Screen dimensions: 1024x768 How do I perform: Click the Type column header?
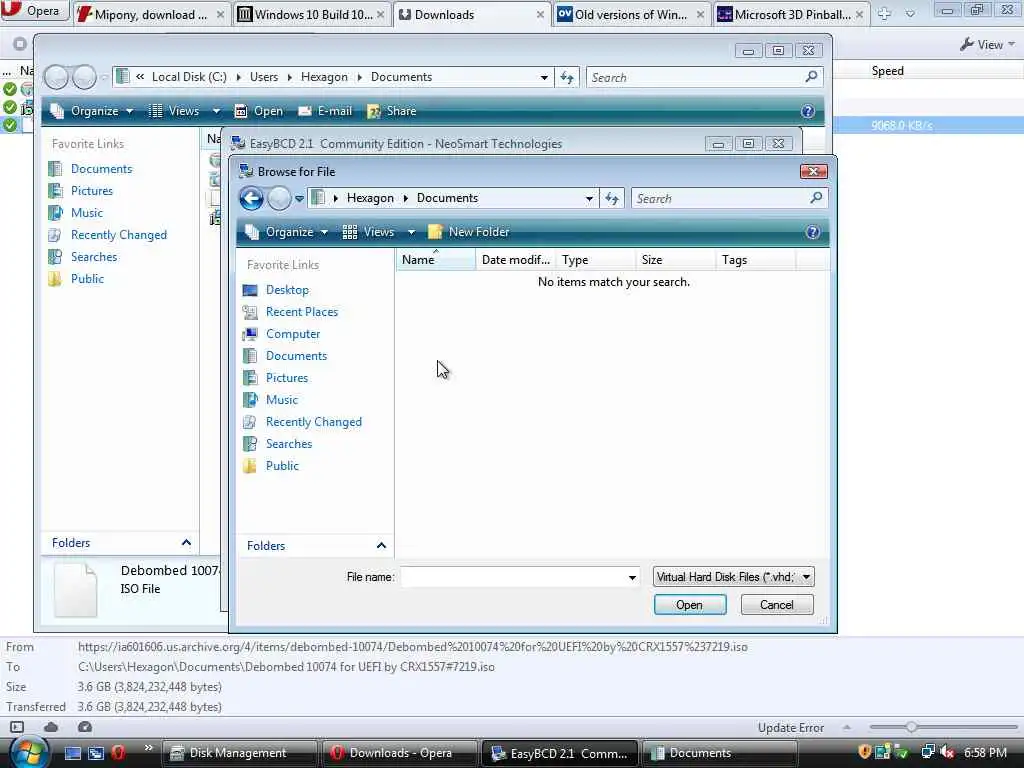tap(595, 260)
